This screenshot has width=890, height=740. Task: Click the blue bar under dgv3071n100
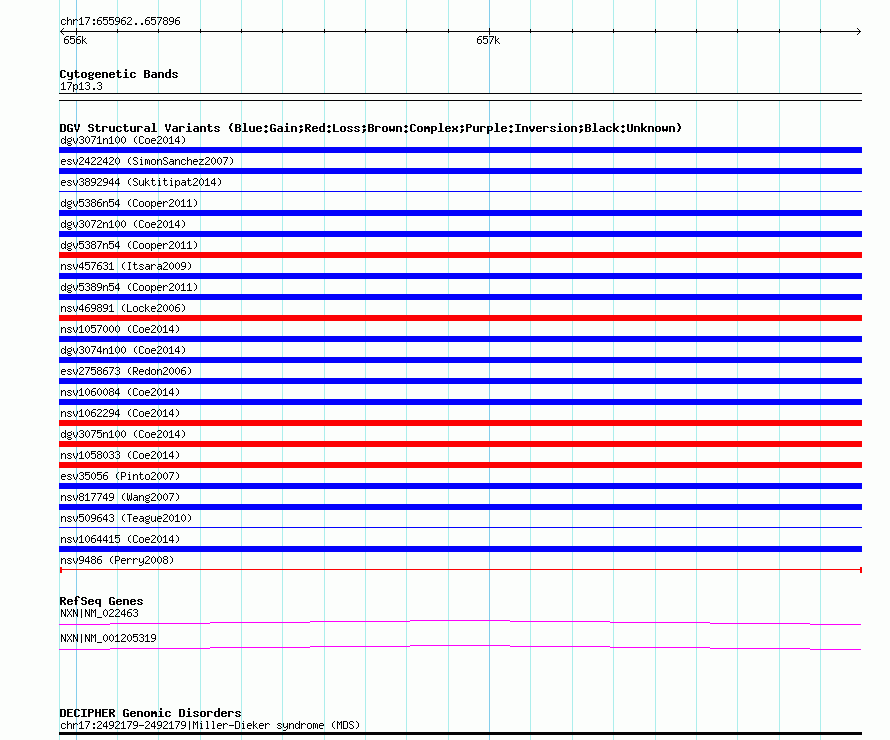pos(460,150)
